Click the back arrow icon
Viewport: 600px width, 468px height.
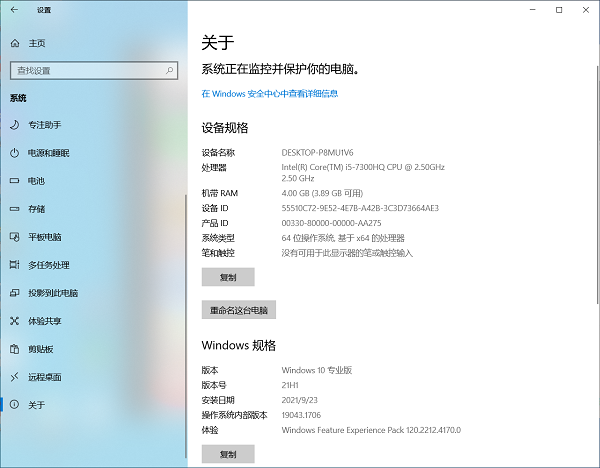pos(14,10)
